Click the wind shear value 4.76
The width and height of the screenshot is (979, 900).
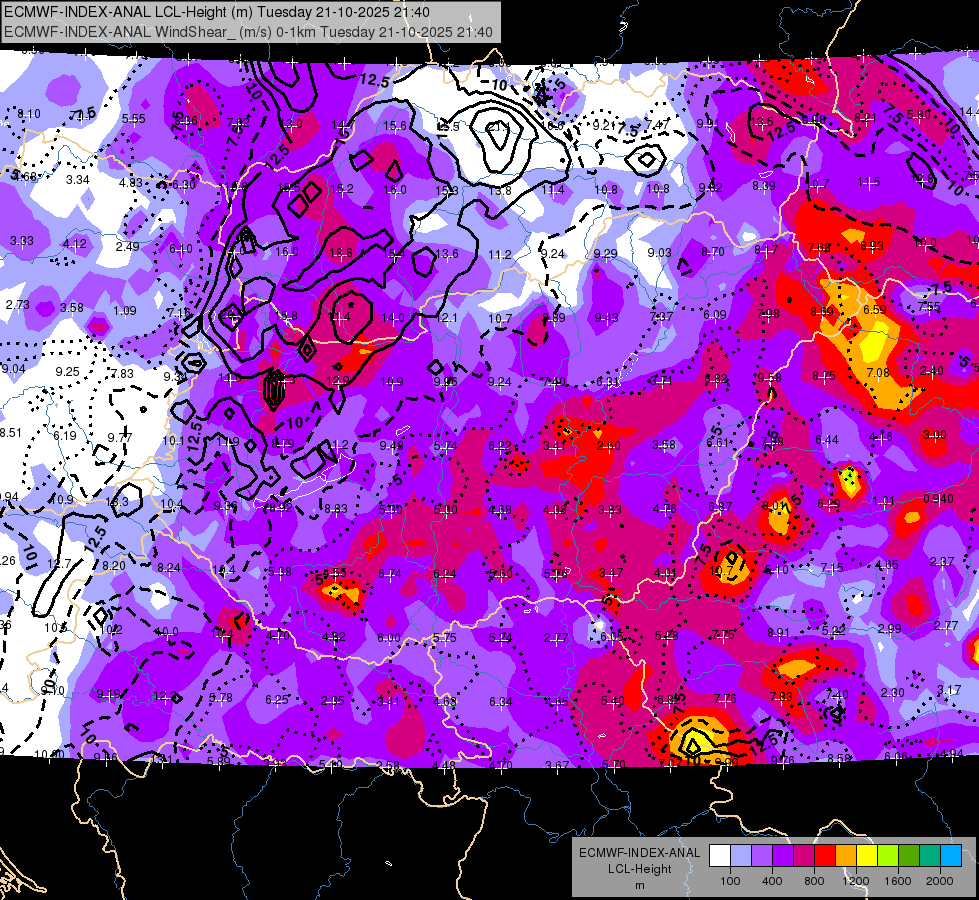(665, 508)
